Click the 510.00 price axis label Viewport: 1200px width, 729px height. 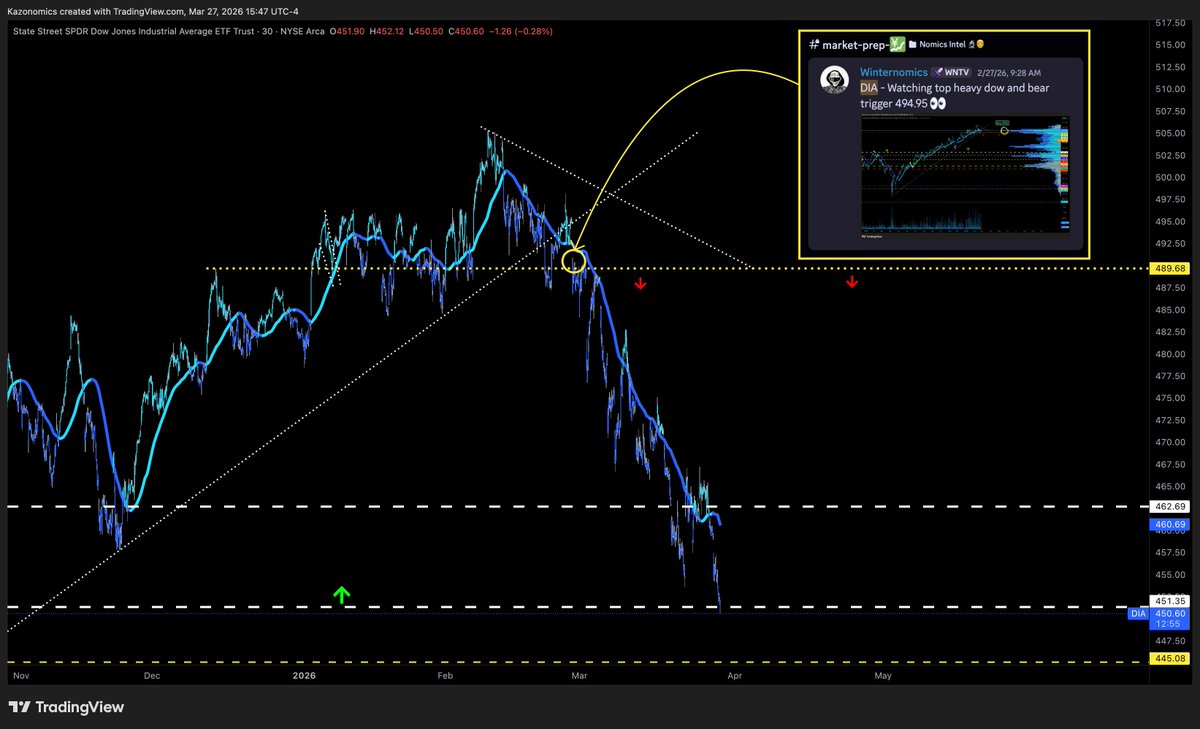coord(1170,89)
